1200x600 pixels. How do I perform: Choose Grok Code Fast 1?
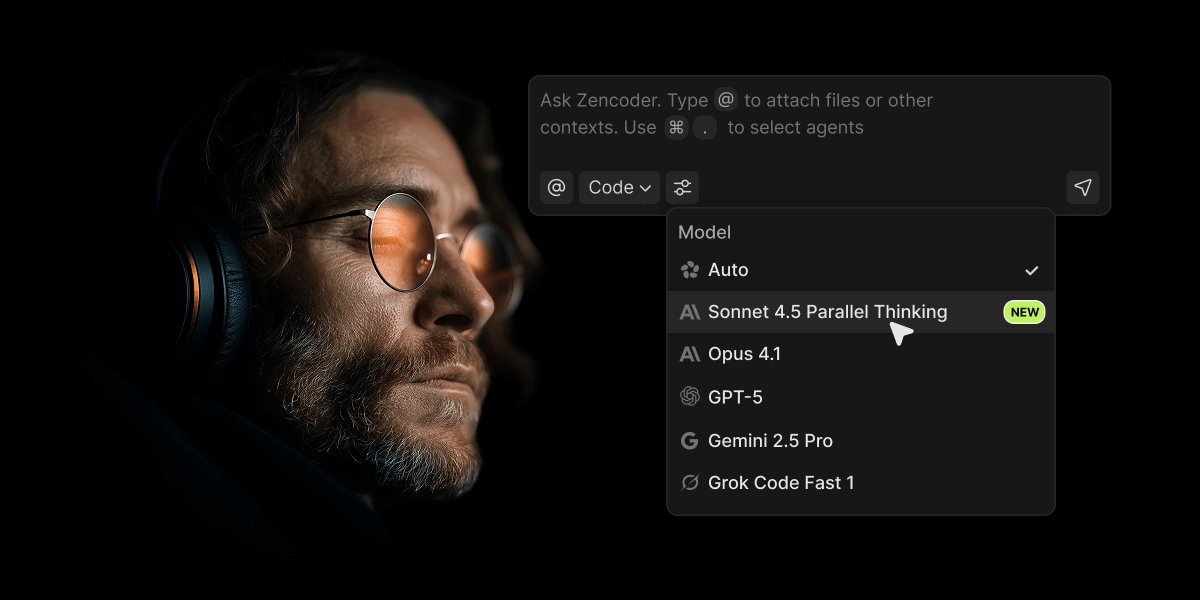[x=780, y=483]
